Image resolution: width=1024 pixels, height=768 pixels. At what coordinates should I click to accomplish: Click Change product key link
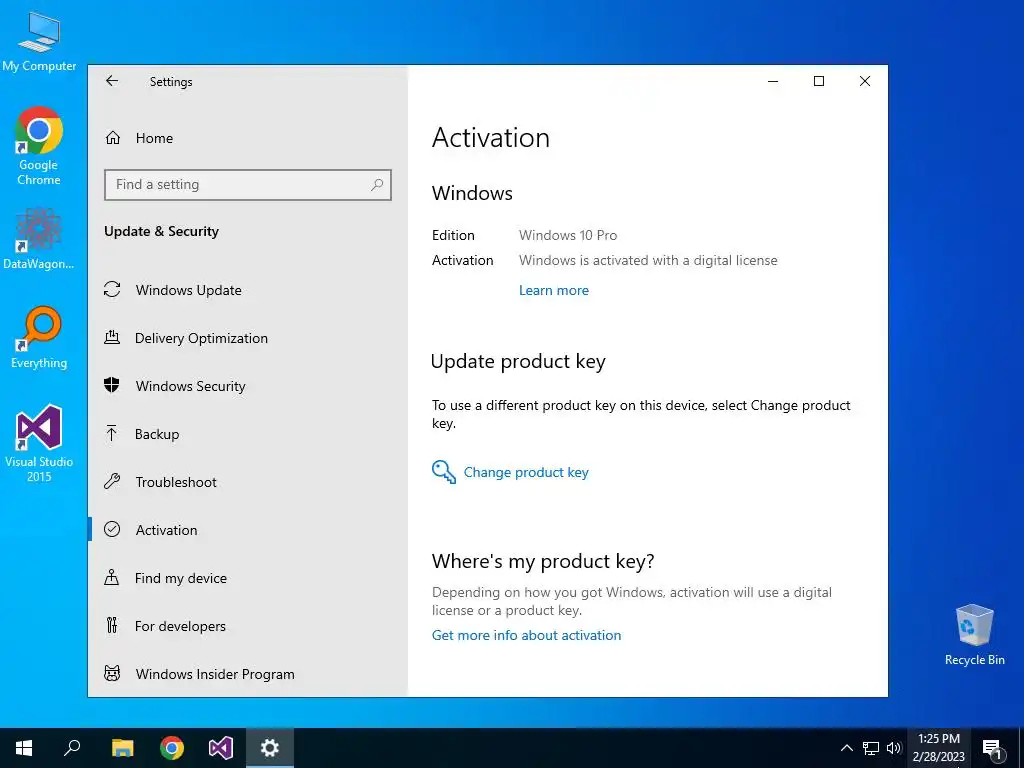point(526,472)
